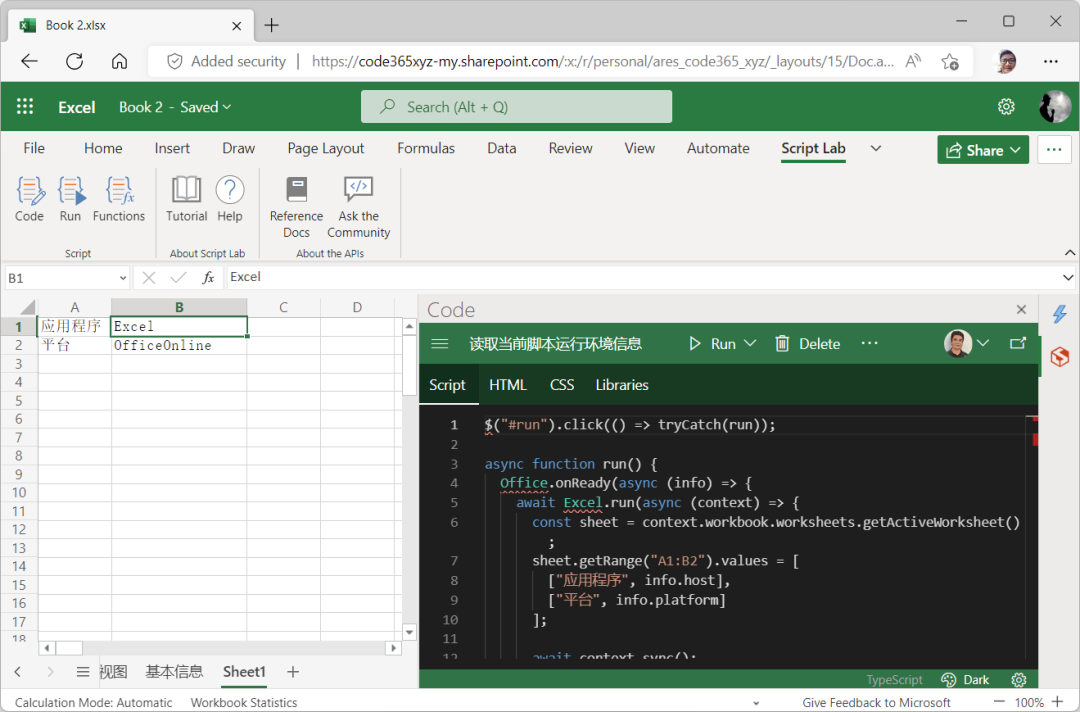This screenshot has height=712, width=1080.
Task: Switch to the Home ribbon tab
Action: [x=103, y=148]
